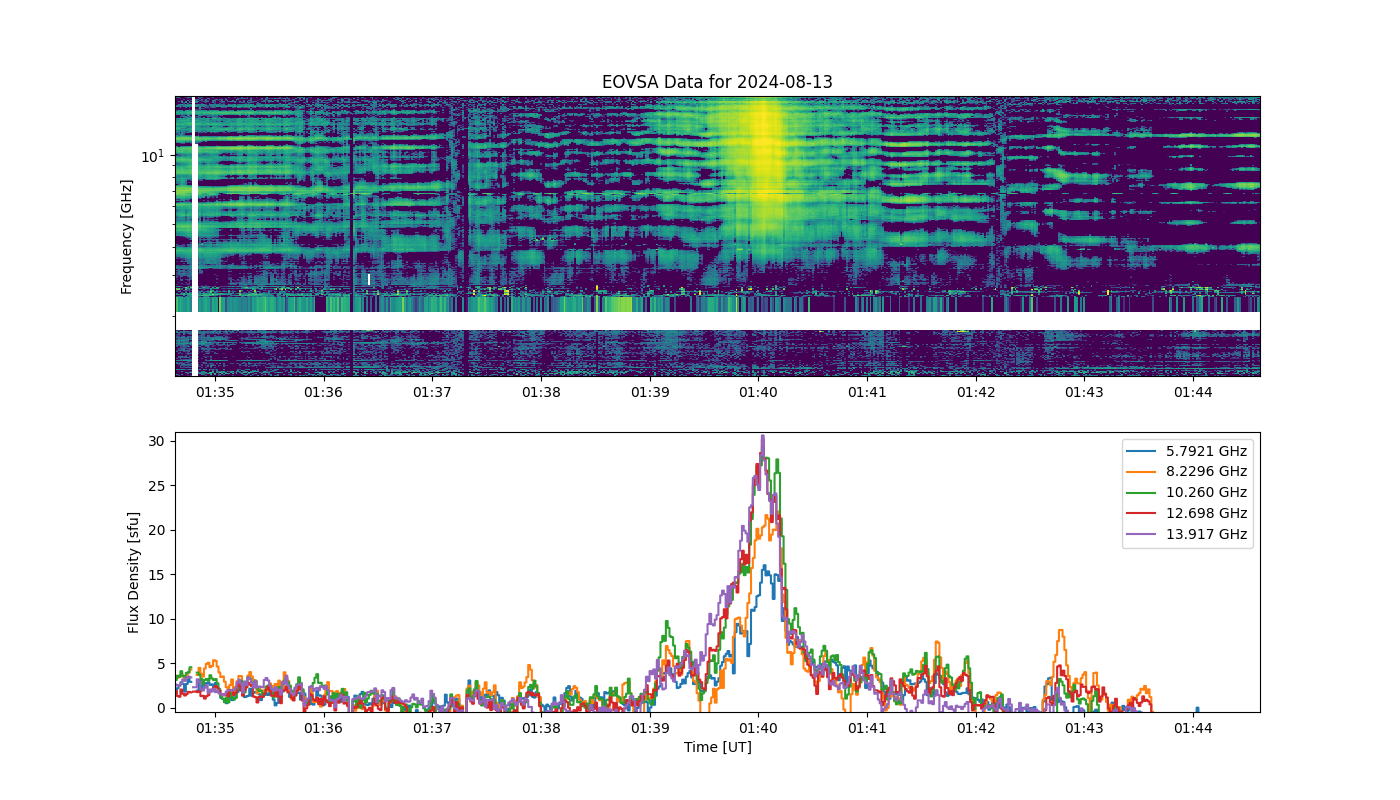
Task: Click the 01:39 tick under the flux density plot
Action: (650, 729)
